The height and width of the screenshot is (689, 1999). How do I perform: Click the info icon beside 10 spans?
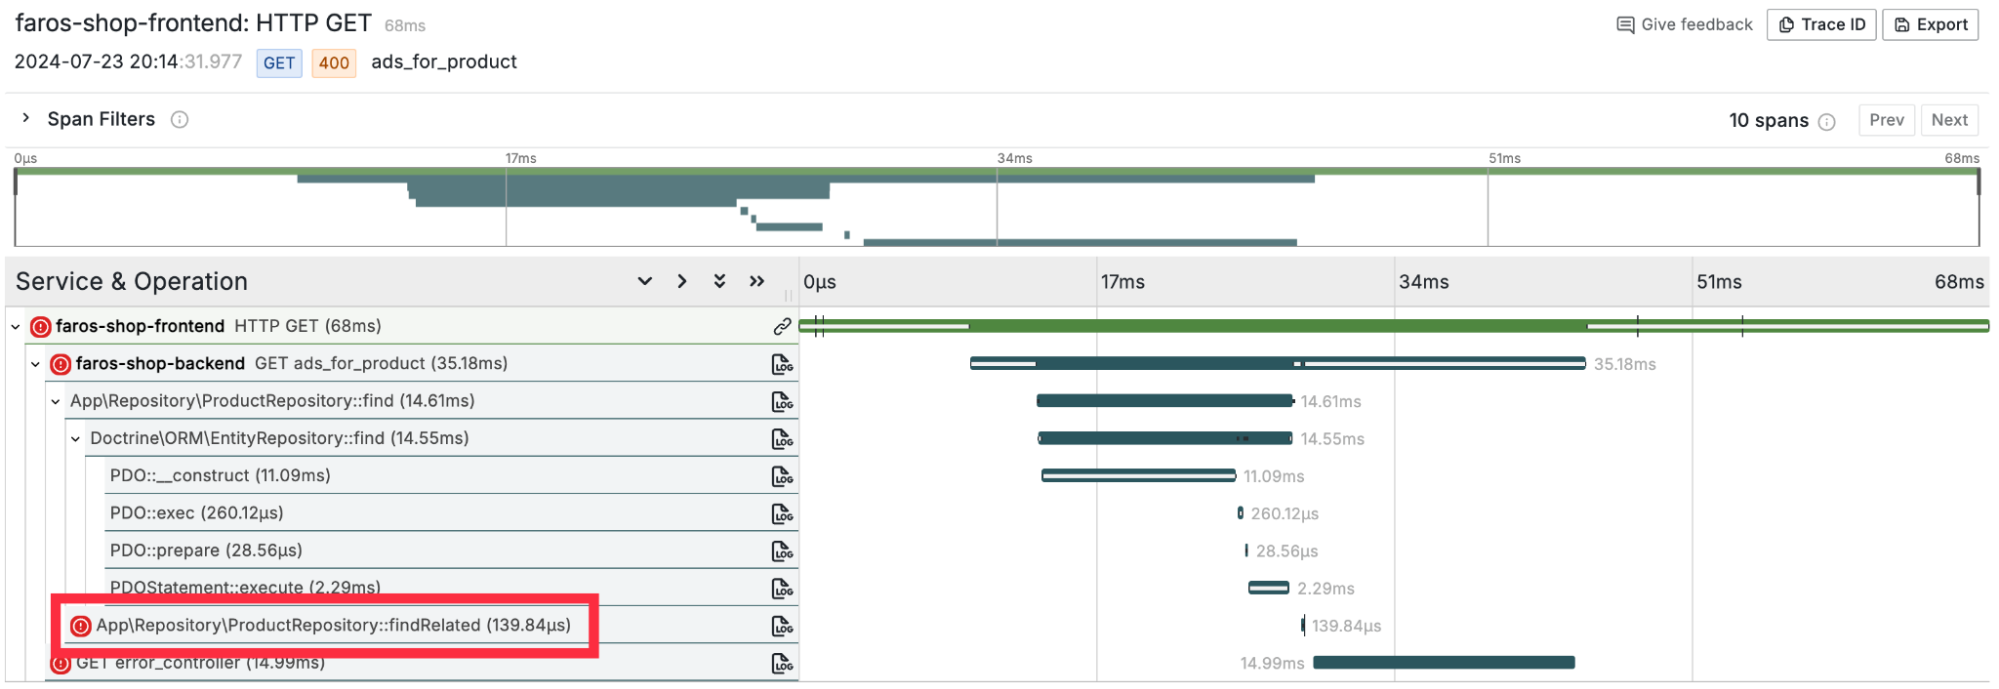tap(1827, 122)
